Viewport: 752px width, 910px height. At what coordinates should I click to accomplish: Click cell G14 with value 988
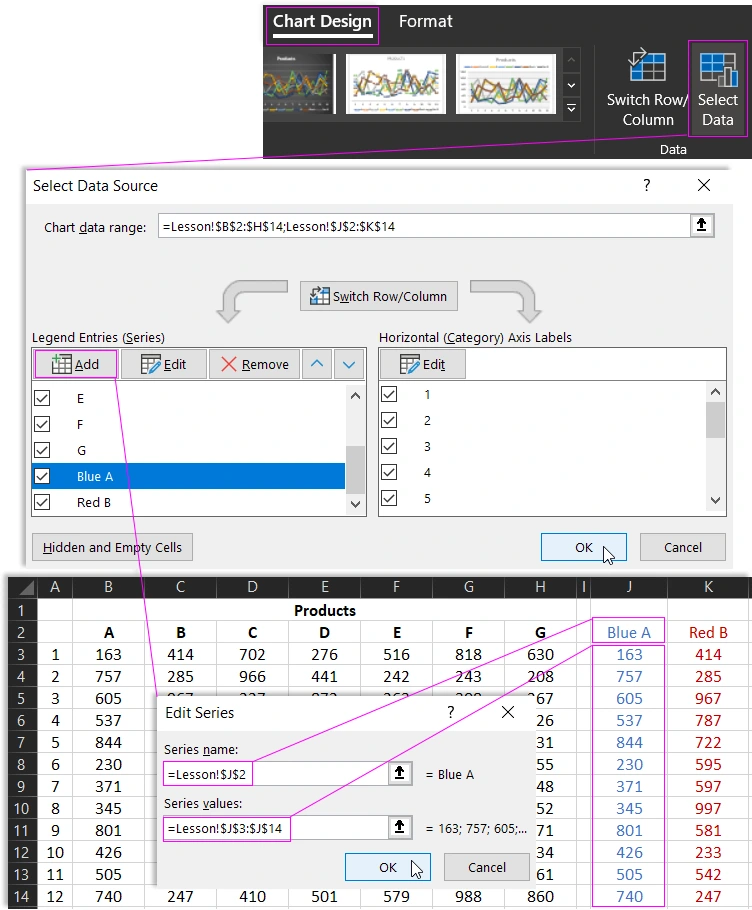[468, 896]
